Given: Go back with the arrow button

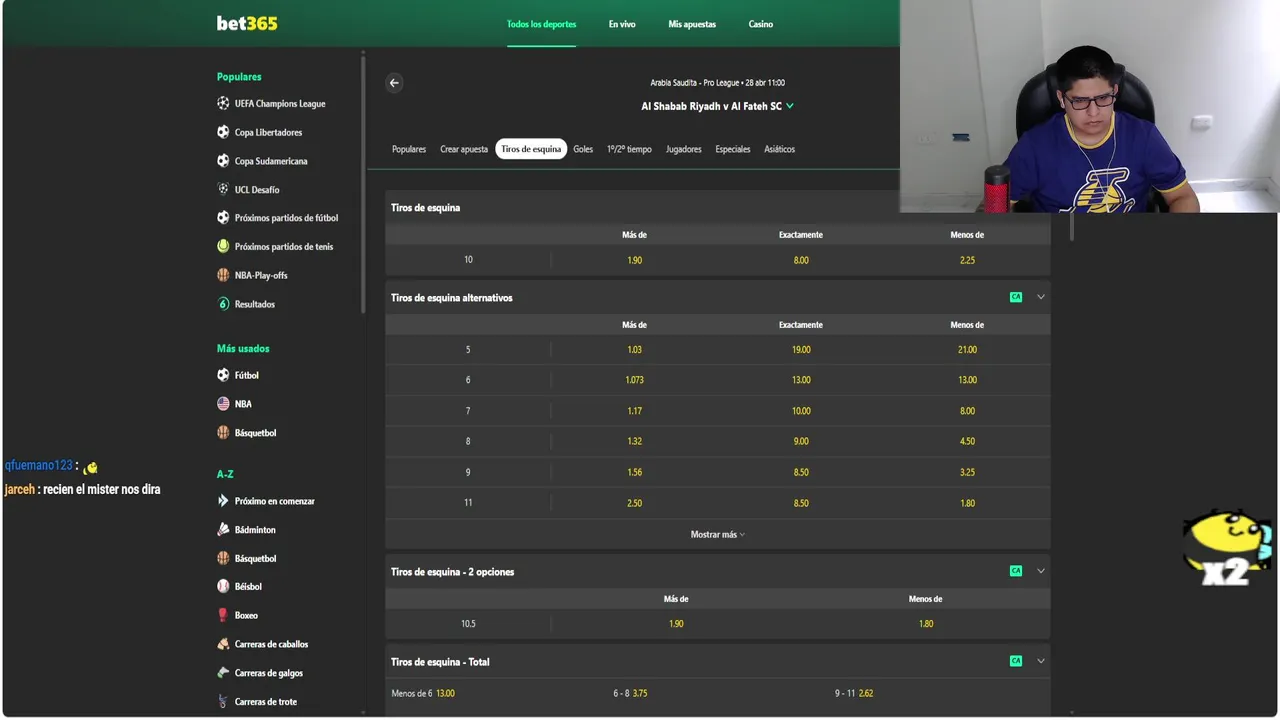Looking at the screenshot, I should click(394, 83).
